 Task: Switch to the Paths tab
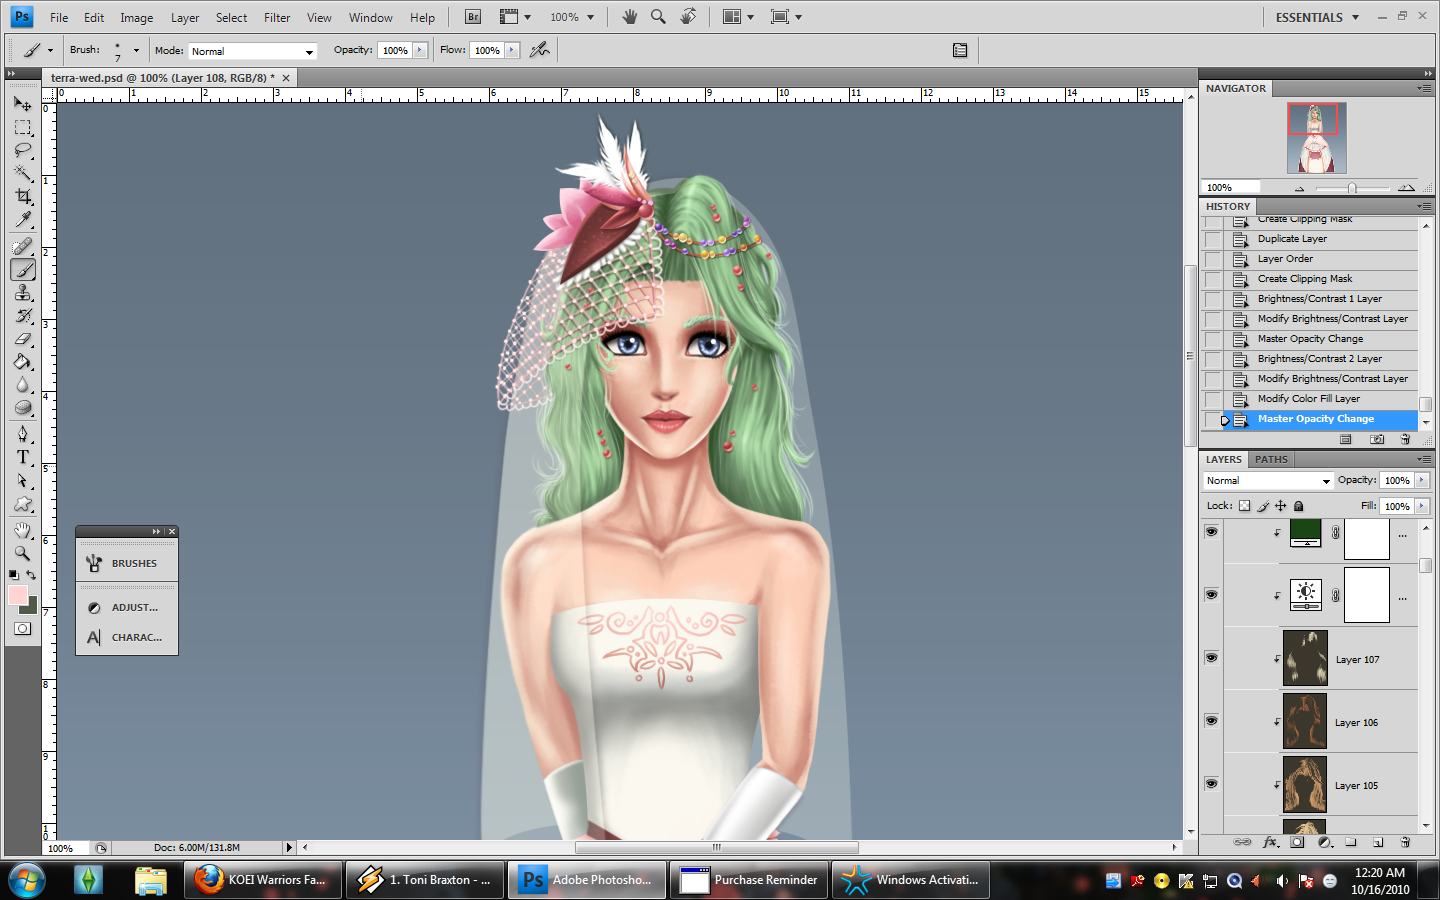[1271, 460]
